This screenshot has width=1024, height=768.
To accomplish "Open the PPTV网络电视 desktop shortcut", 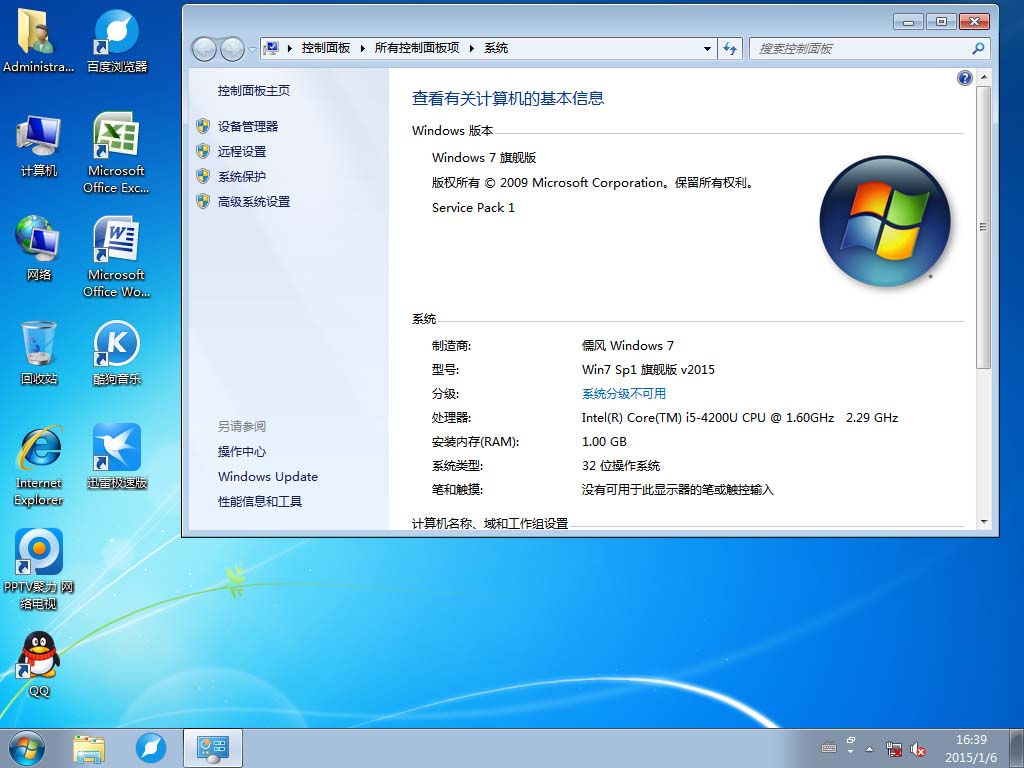I will tap(39, 569).
